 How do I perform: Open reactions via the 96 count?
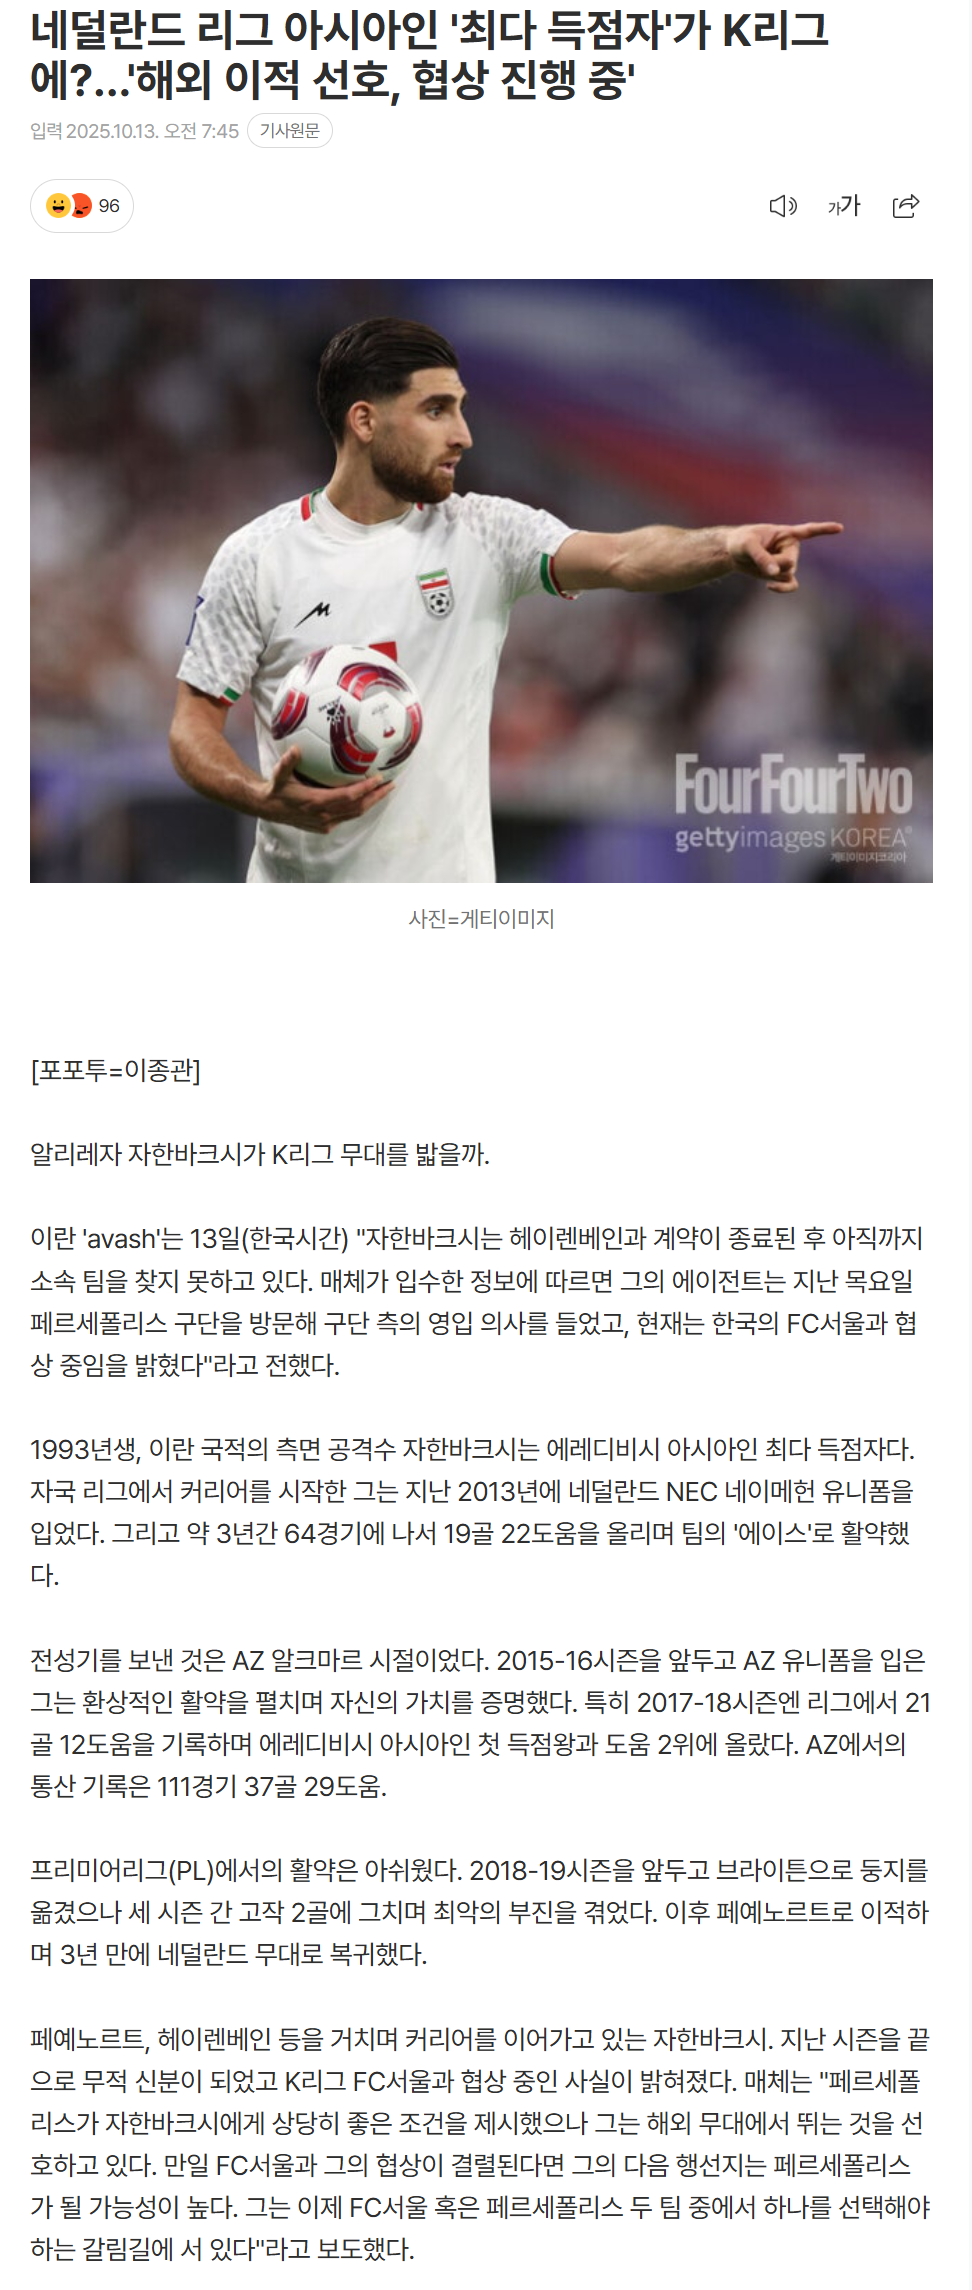[x=109, y=206]
